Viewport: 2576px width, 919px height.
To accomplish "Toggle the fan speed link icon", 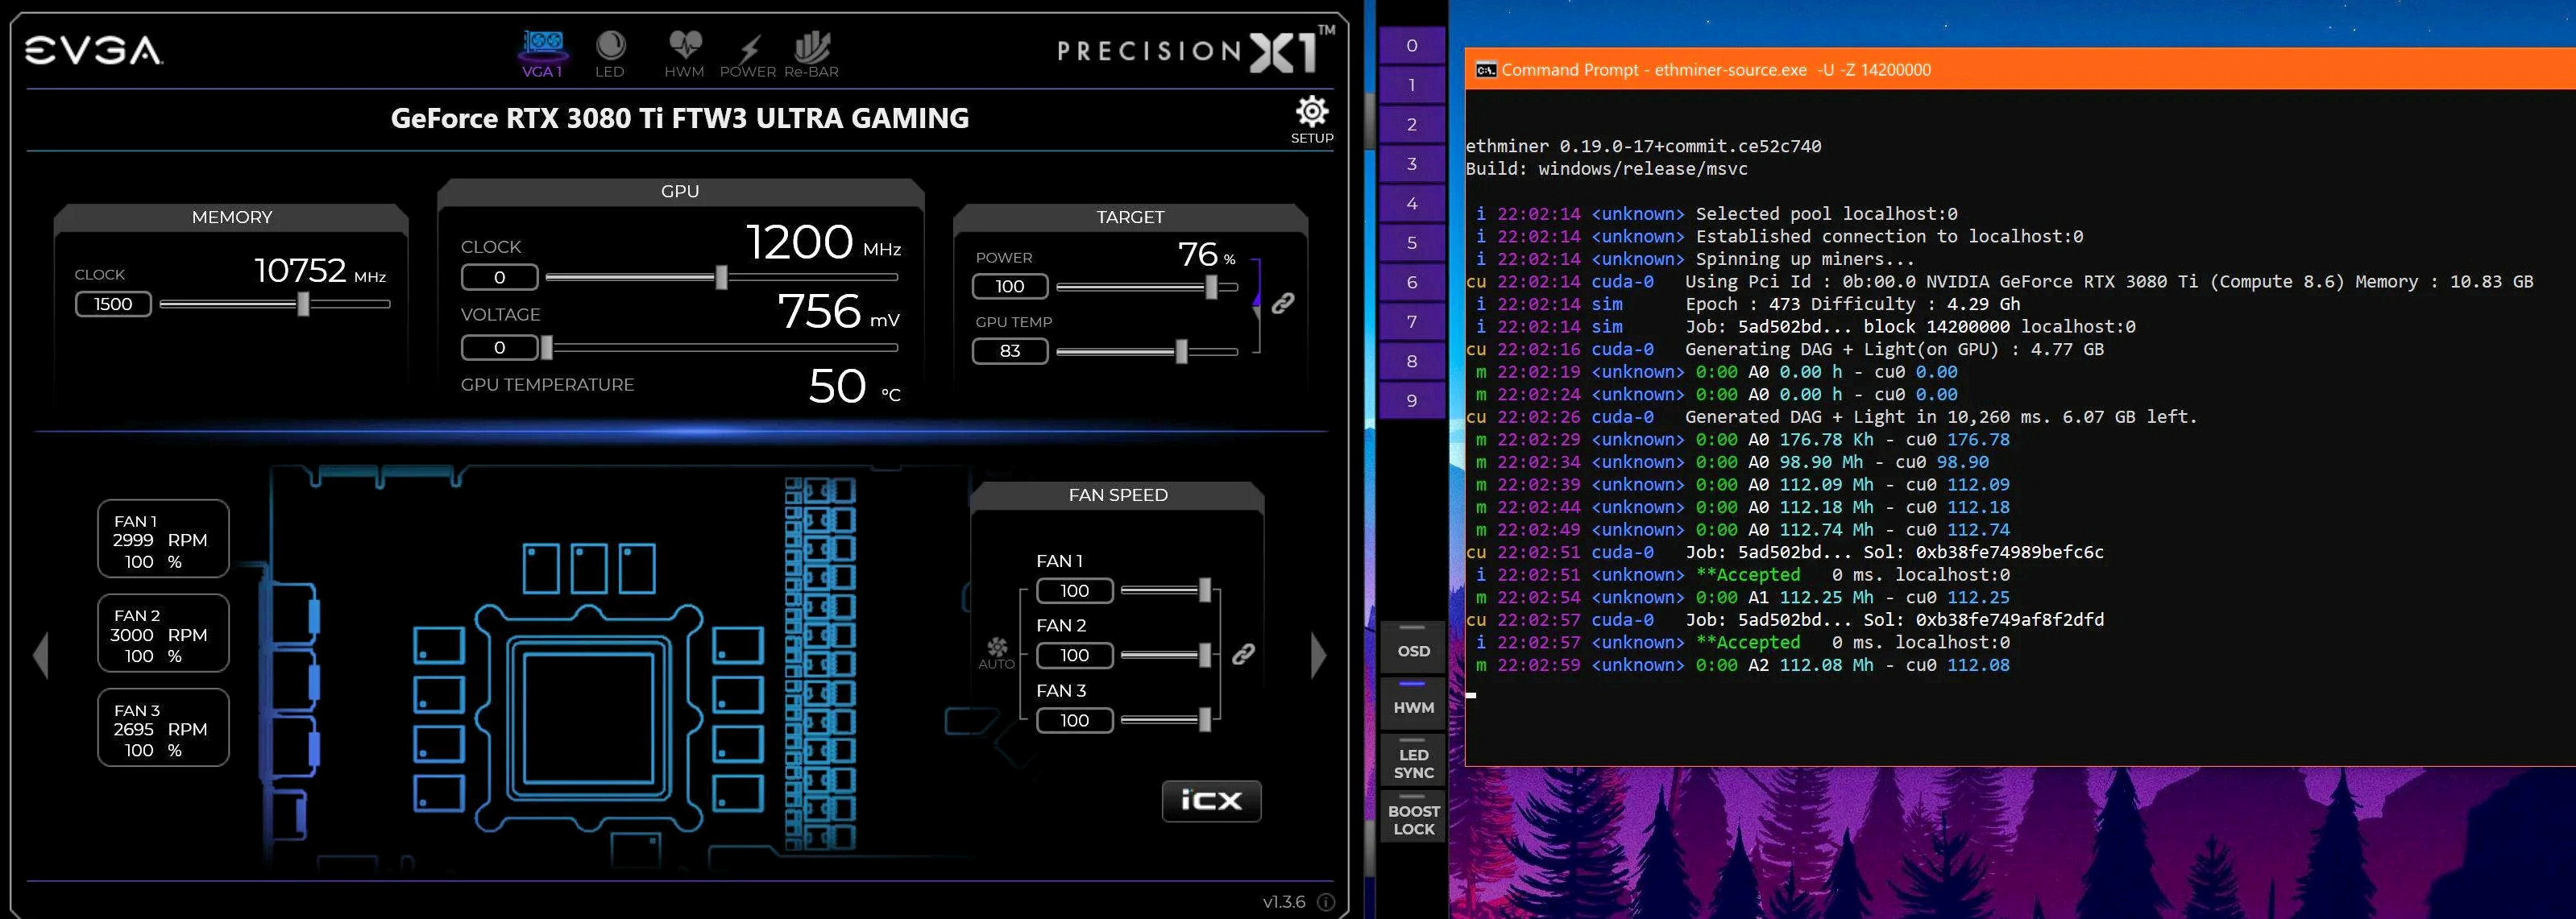I will pyautogui.click(x=1243, y=654).
